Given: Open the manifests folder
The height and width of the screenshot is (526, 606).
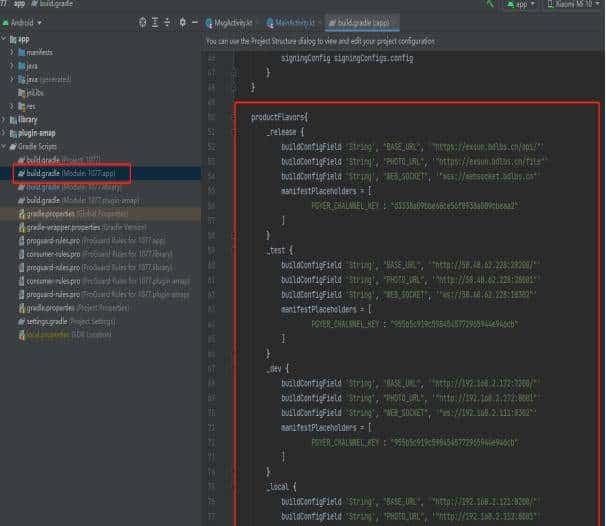Looking at the screenshot, I should pos(40,52).
